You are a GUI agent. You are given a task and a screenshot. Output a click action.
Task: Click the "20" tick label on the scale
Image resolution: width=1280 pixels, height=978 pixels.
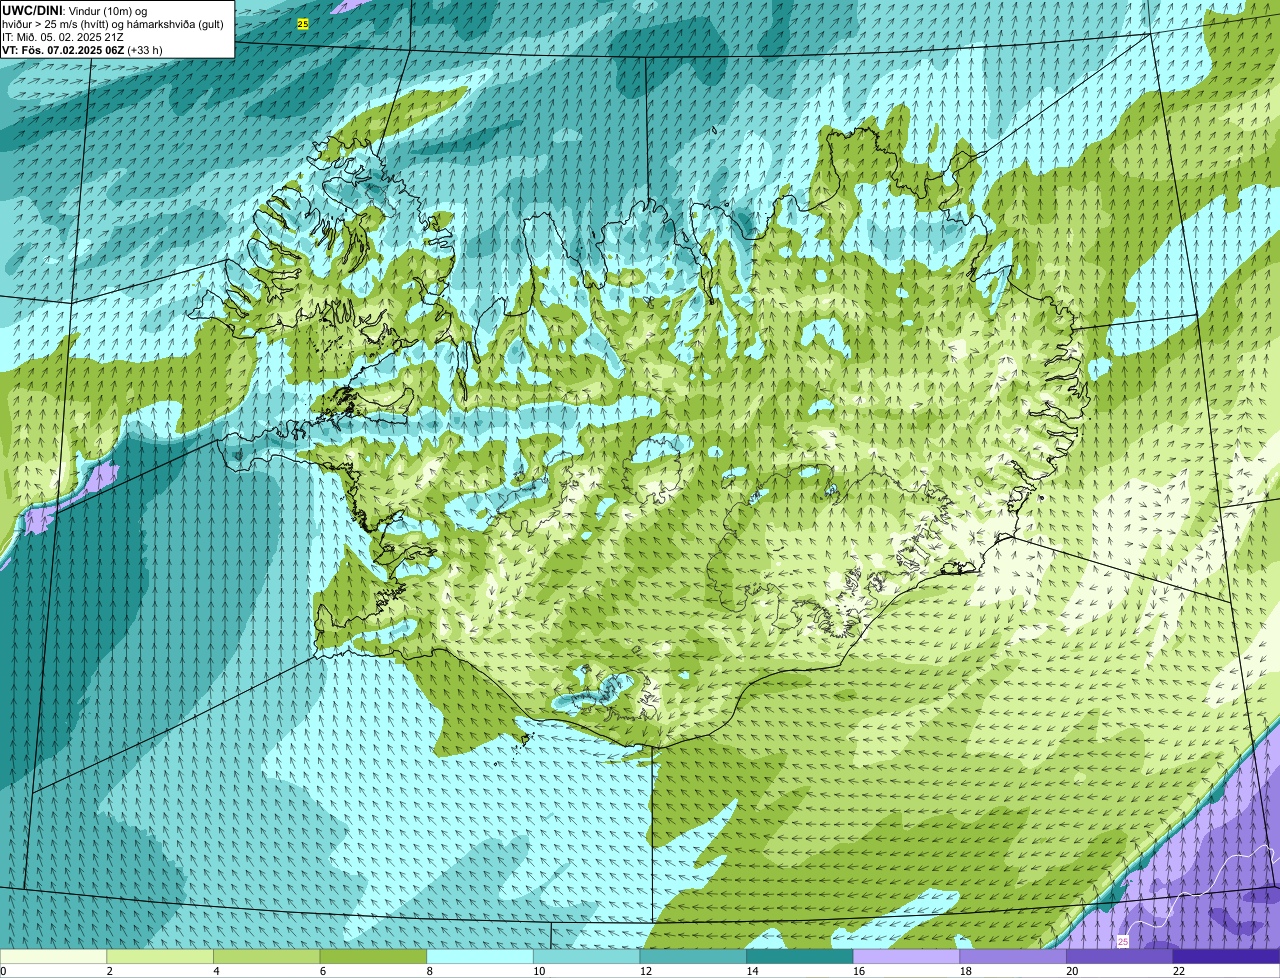(1072, 971)
